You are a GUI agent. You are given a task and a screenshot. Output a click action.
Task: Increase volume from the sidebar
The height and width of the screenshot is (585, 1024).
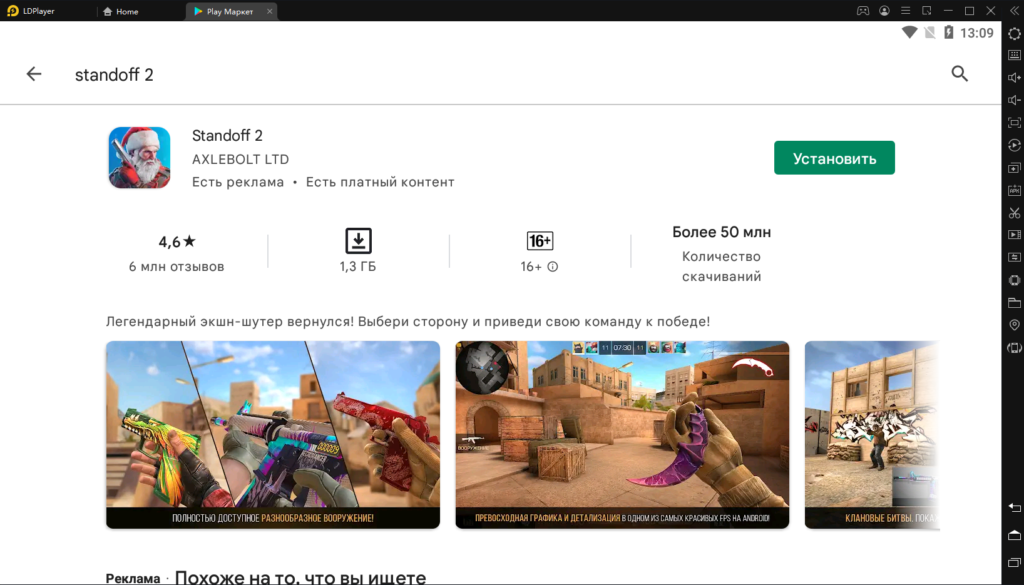click(x=1014, y=78)
